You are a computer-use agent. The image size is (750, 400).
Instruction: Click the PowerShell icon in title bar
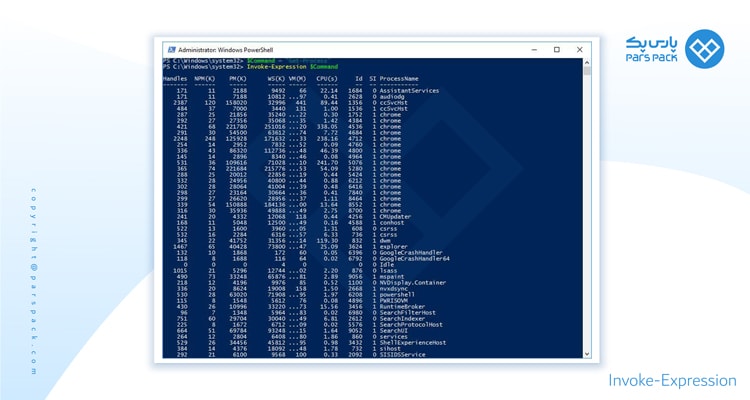(171, 49)
